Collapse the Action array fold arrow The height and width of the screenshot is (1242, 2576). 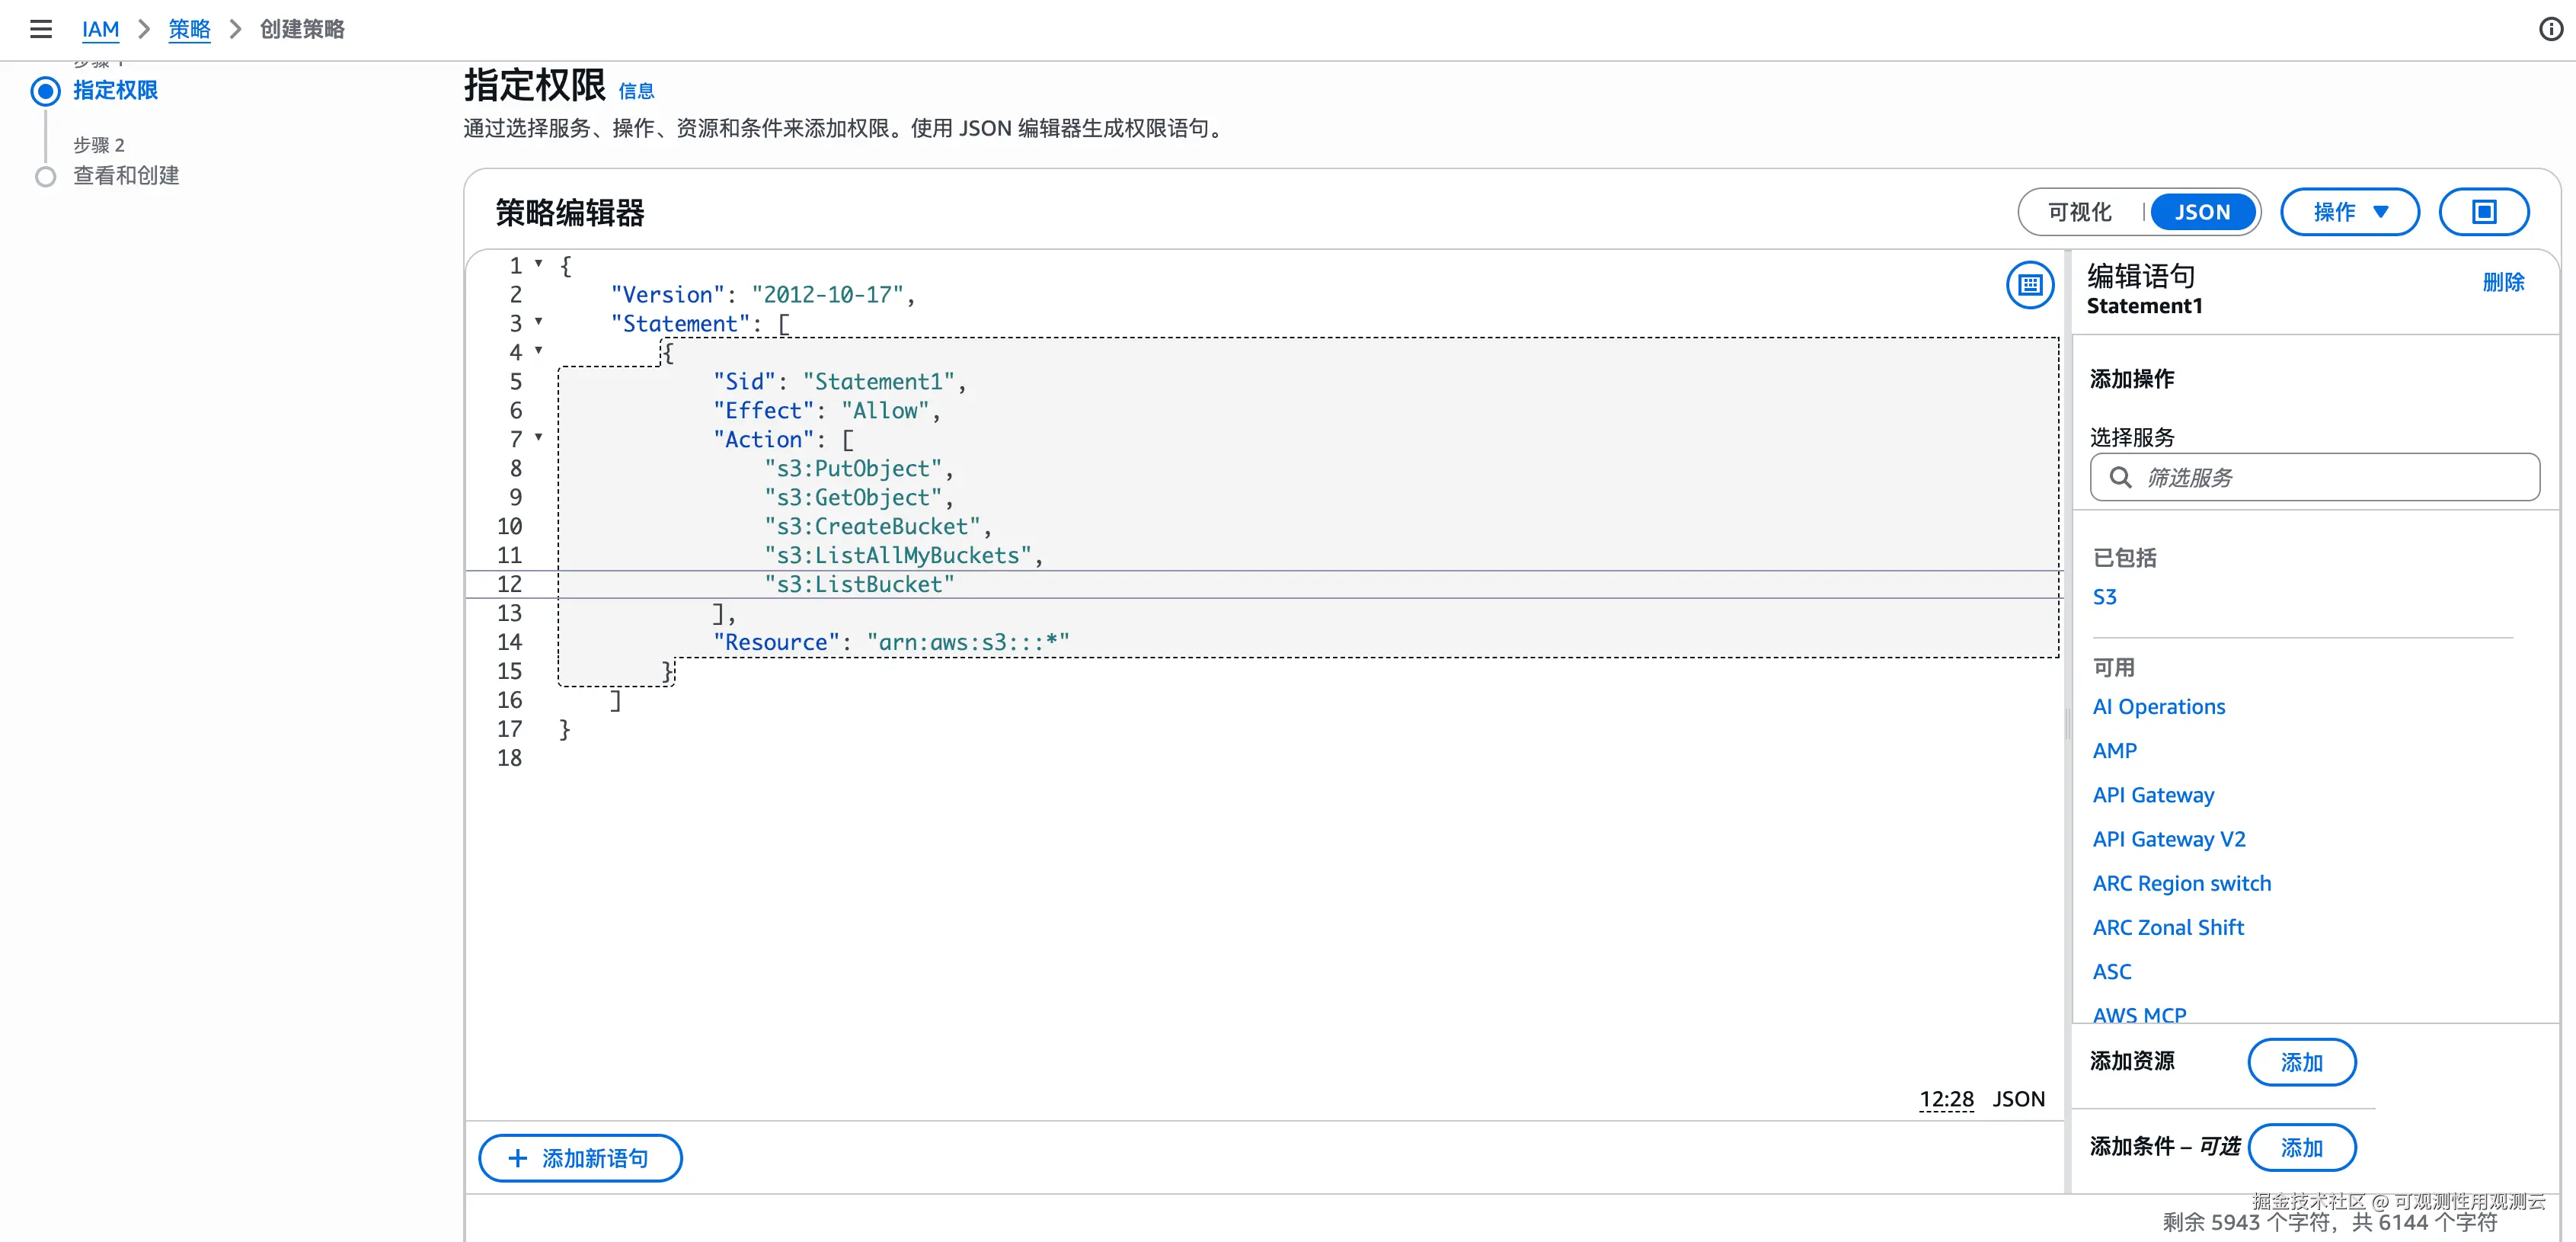pos(538,438)
